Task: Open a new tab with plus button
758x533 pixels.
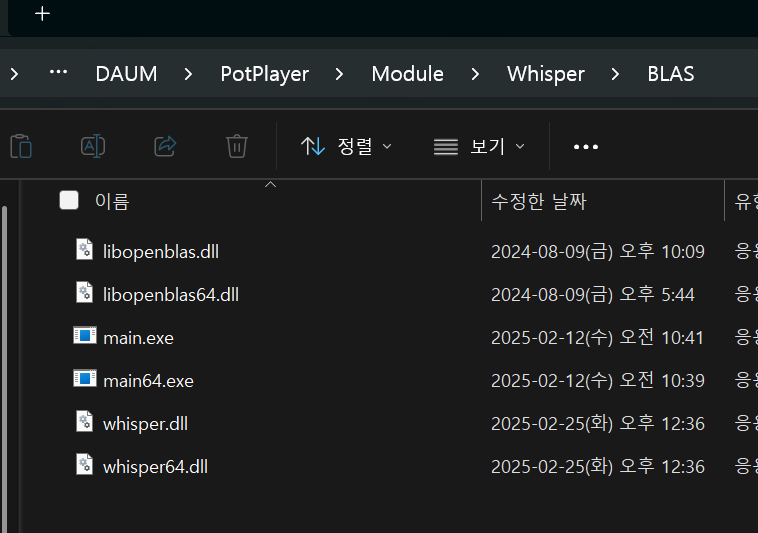Action: pos(43,14)
